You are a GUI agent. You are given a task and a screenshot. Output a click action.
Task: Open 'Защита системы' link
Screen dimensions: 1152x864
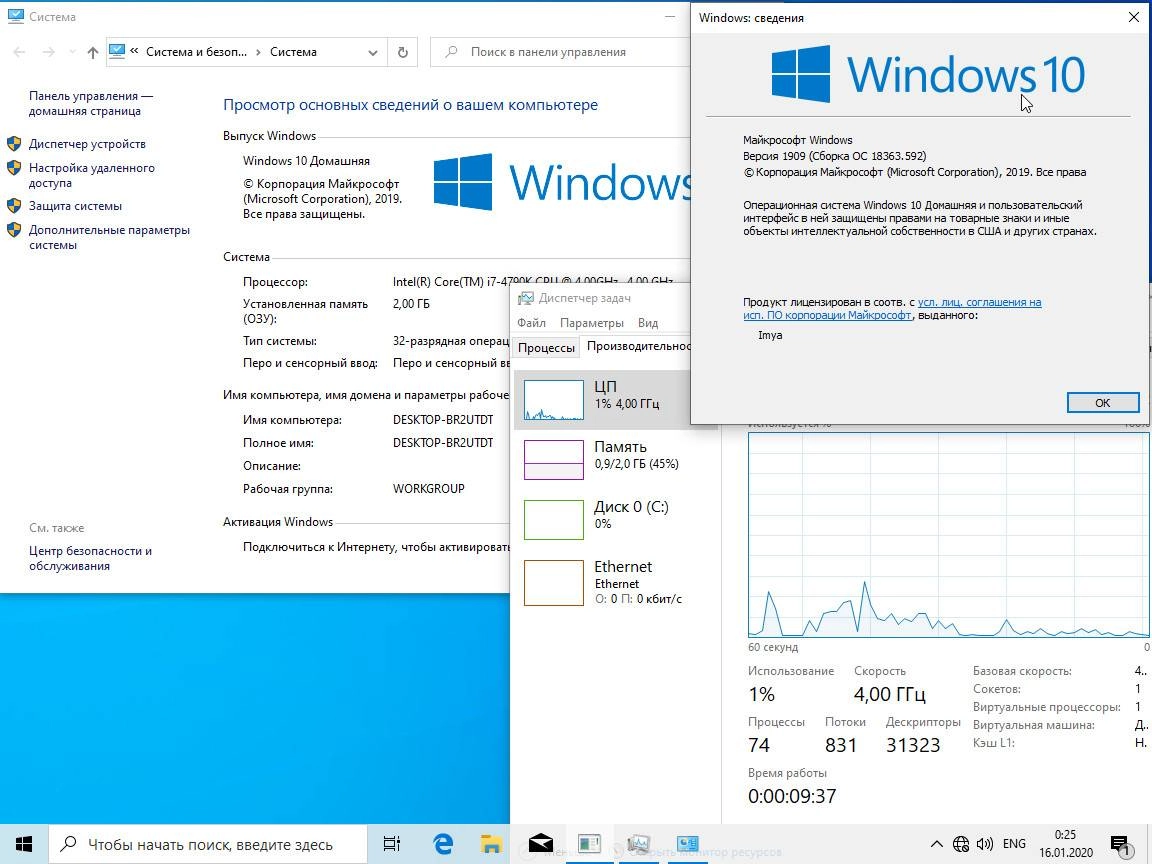click(75, 206)
